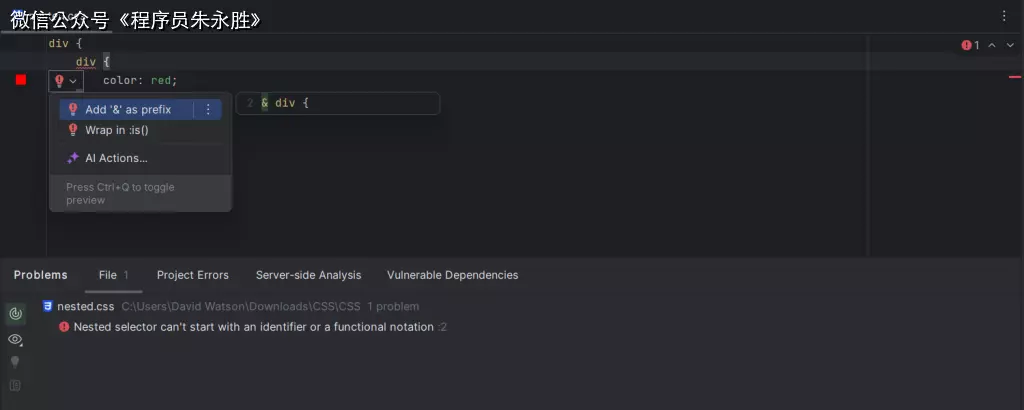Click the bottom panel icon in Problems sidebar

[15, 385]
